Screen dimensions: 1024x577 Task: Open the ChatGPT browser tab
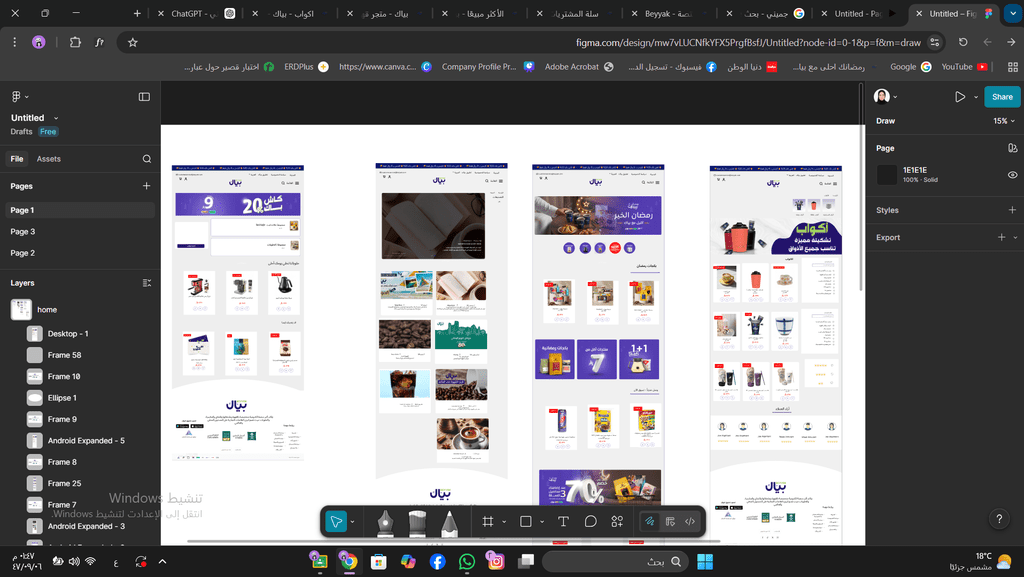click(x=196, y=13)
